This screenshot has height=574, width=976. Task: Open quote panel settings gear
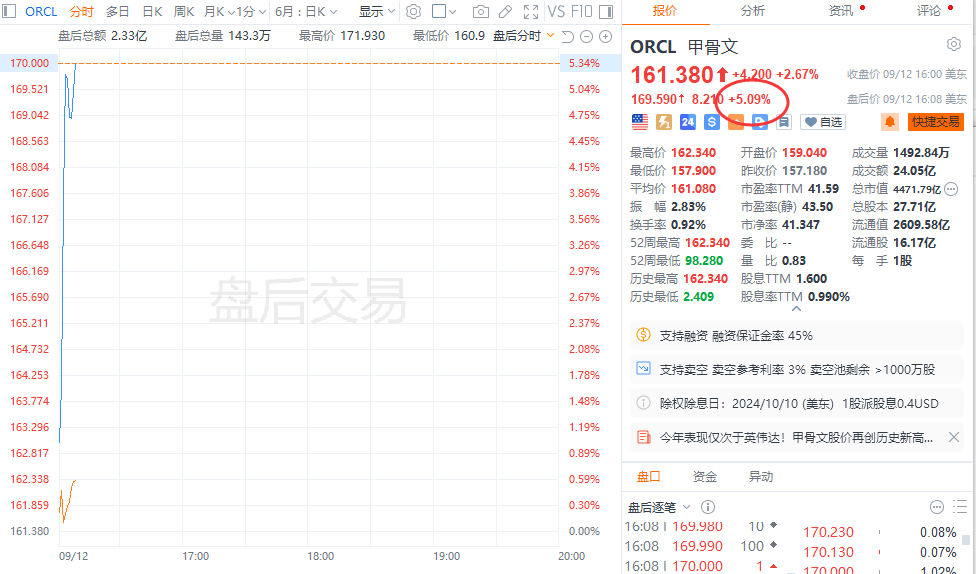[x=954, y=44]
